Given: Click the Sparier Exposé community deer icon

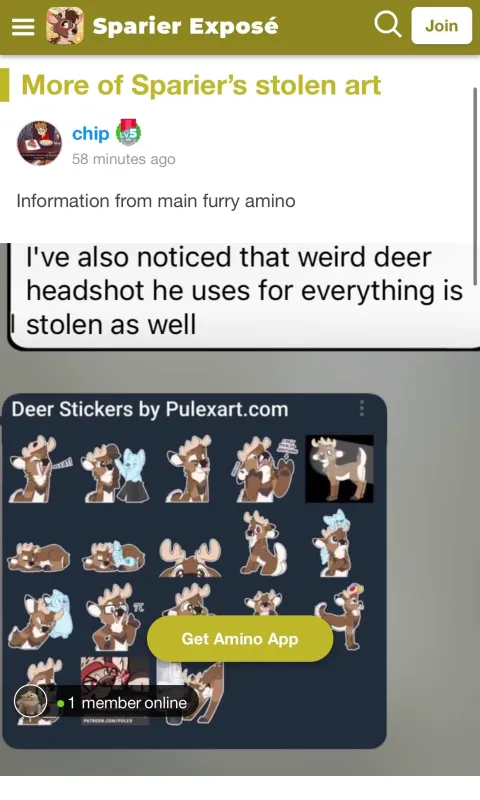Looking at the screenshot, I should pos(65,26).
